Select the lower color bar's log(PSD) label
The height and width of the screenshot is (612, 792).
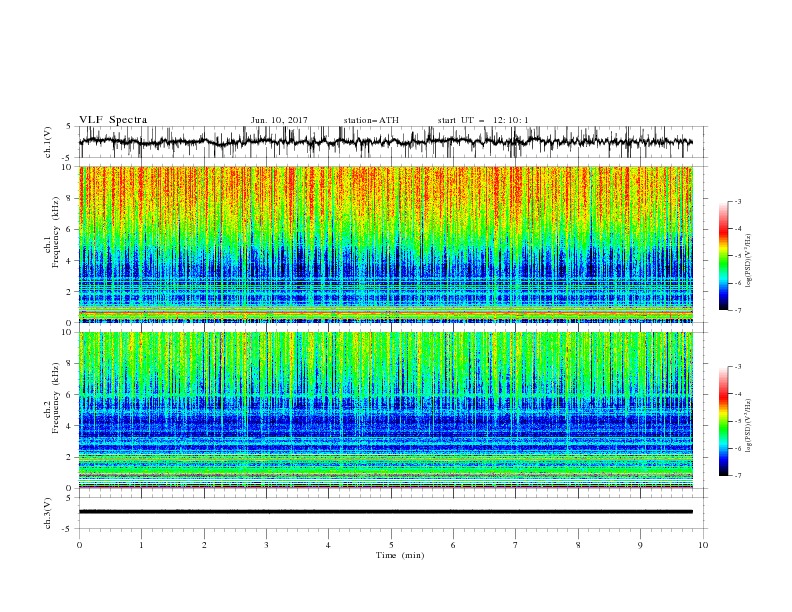[x=749, y=426]
